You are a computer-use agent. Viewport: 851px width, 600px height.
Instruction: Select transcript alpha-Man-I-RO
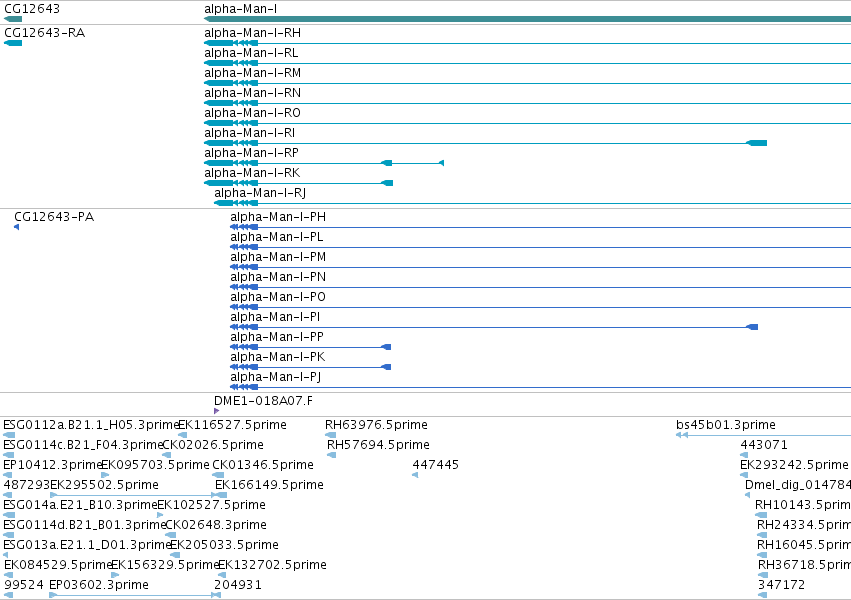252,113
